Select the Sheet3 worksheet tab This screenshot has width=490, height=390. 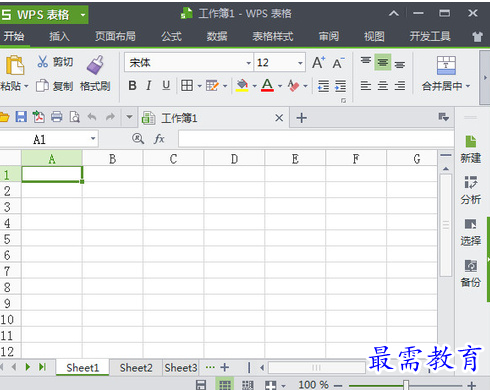[181, 368]
